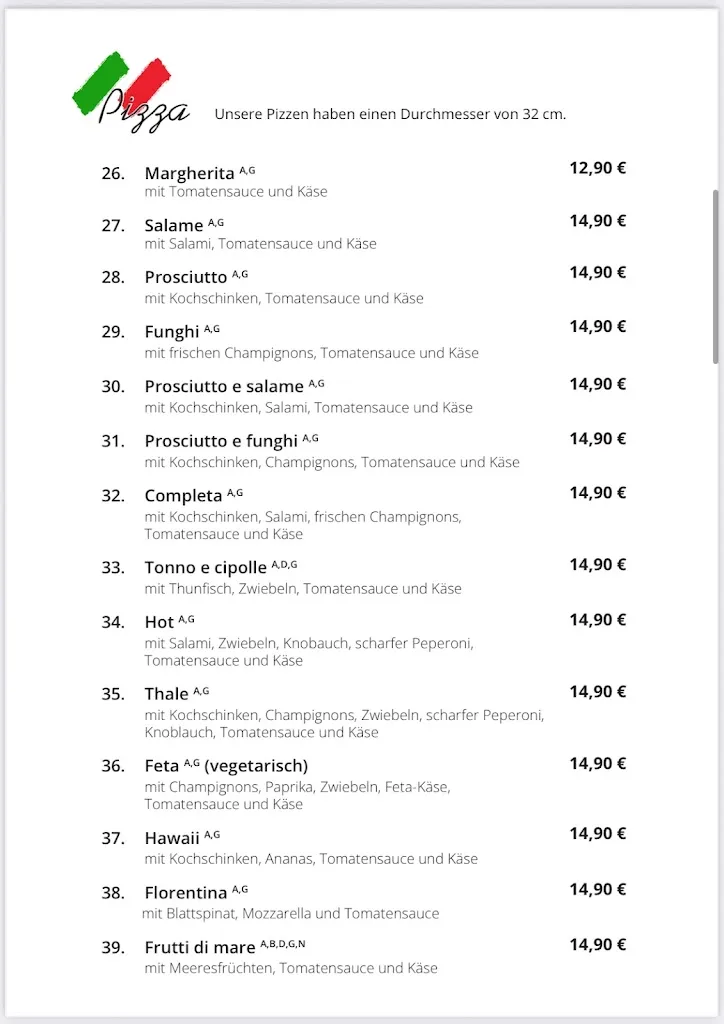Viewport: 724px width, 1024px height.
Task: Select the Funghi pizza title
Action: pos(172,332)
